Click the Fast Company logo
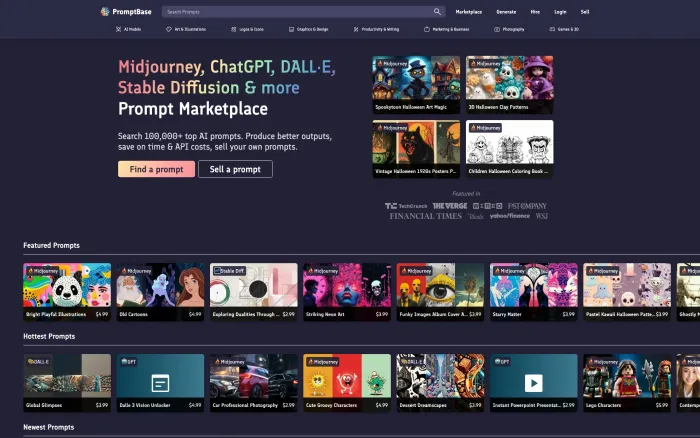The image size is (700, 438). click(x=527, y=206)
